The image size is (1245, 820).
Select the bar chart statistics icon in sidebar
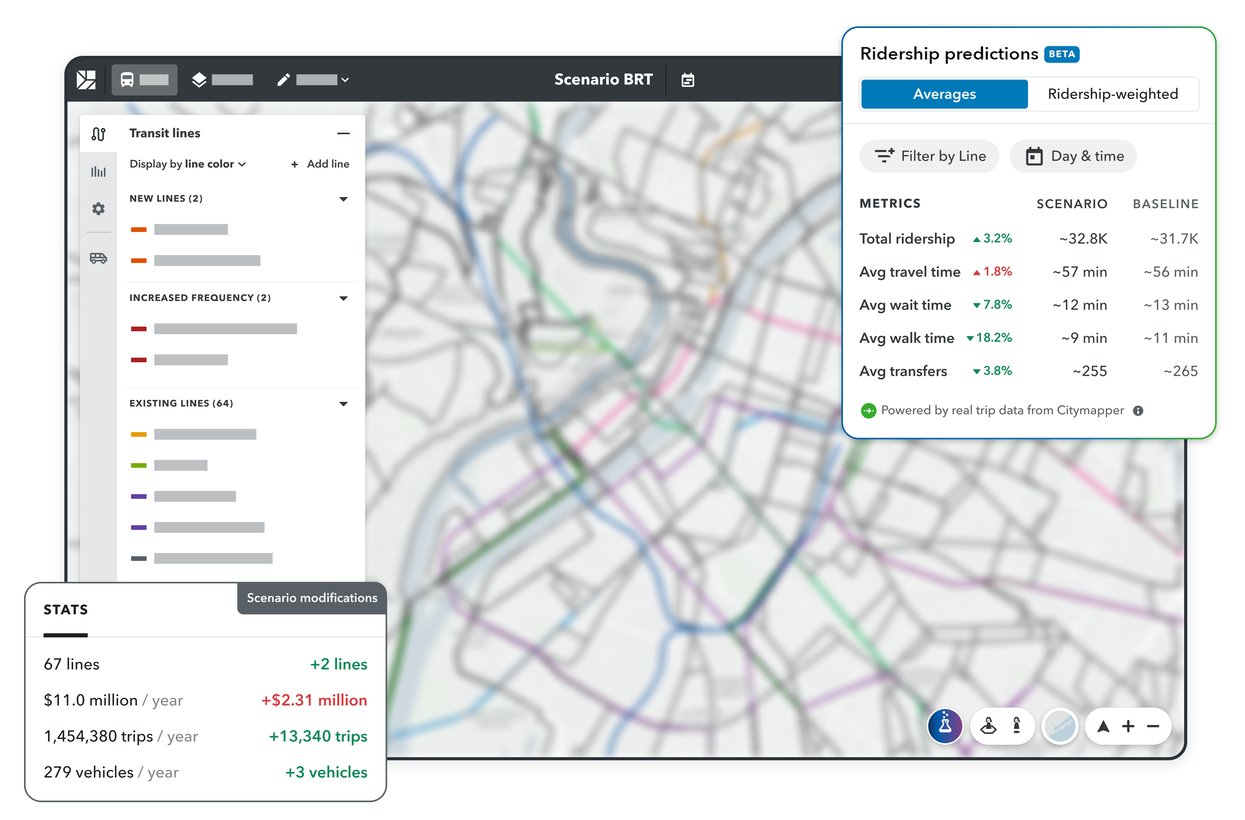98,170
